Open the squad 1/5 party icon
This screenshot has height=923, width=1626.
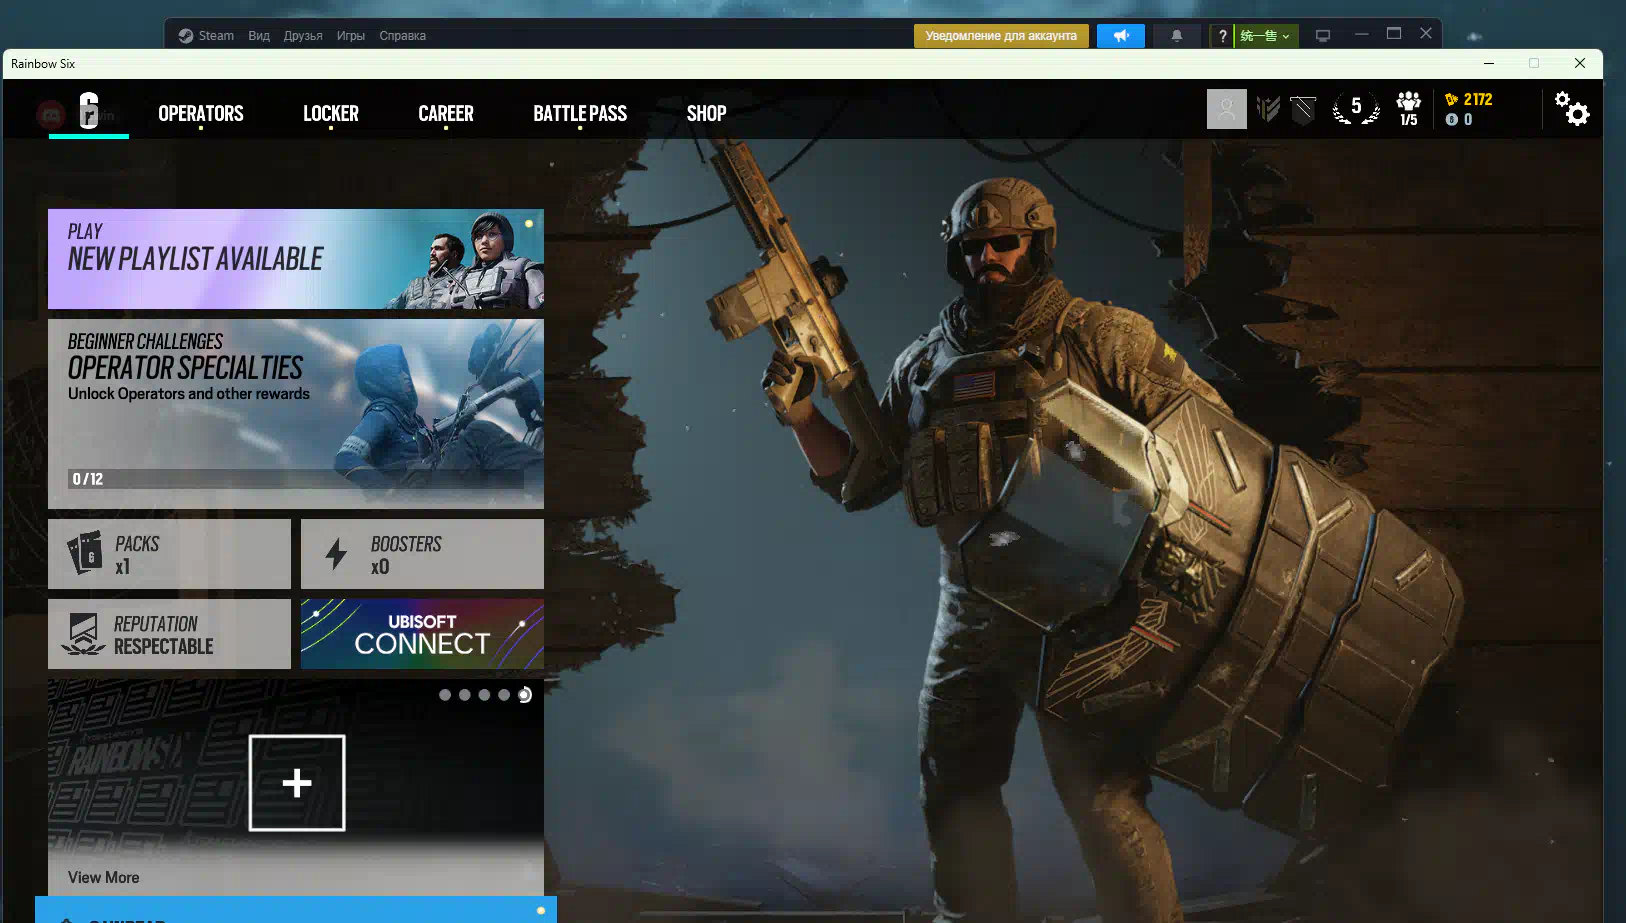1408,108
